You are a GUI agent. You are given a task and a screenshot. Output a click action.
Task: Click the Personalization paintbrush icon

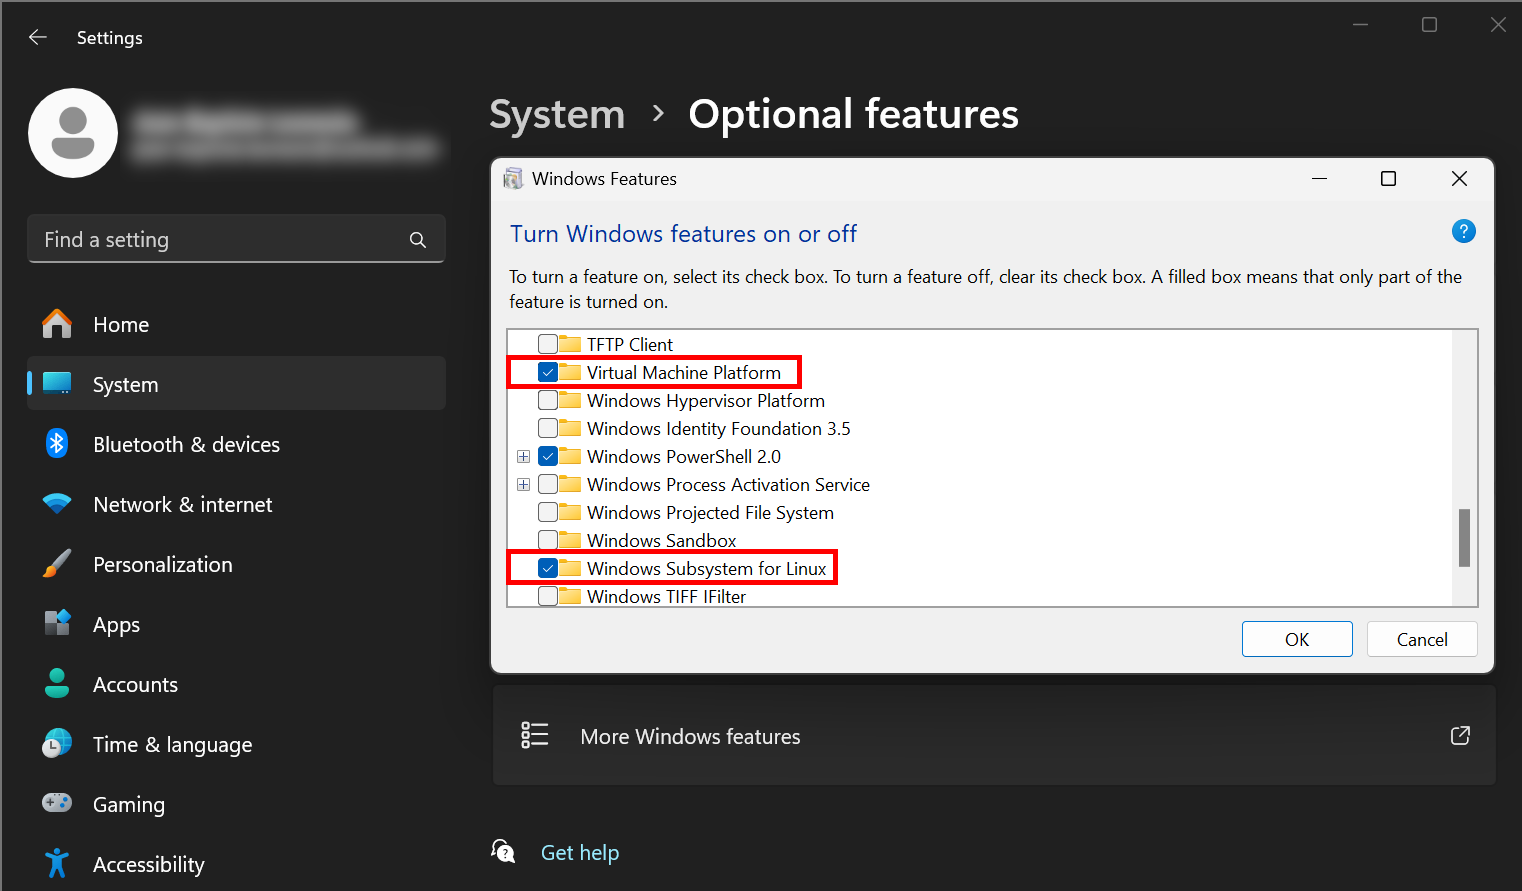point(57,564)
